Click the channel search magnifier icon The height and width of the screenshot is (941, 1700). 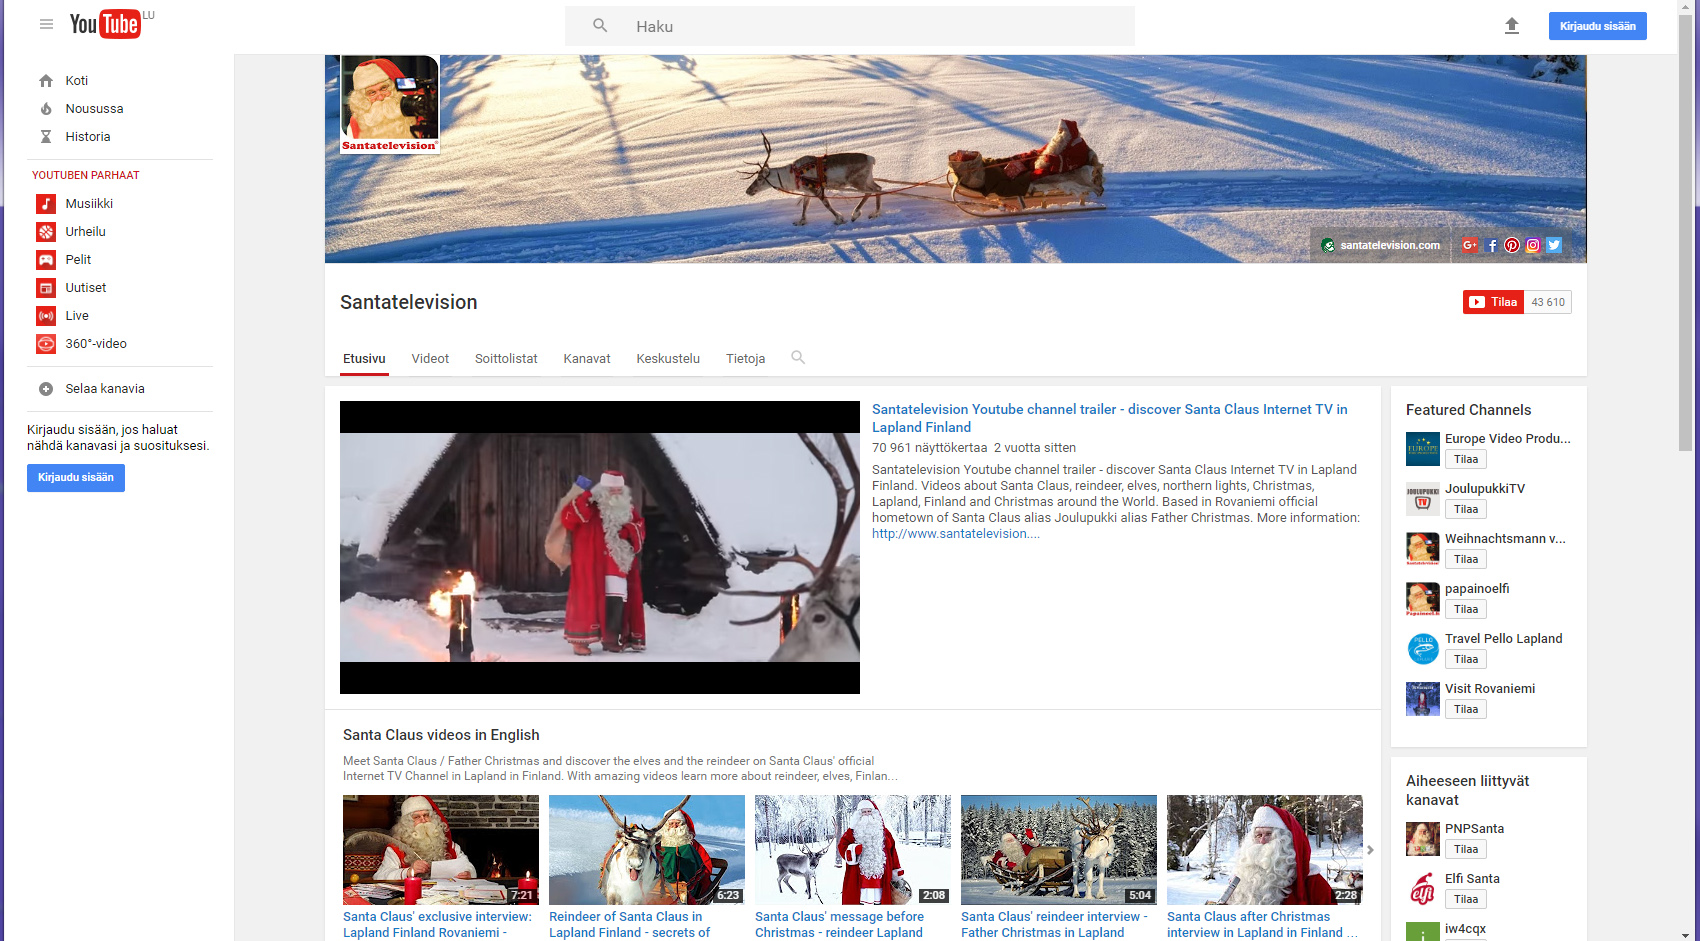[798, 358]
